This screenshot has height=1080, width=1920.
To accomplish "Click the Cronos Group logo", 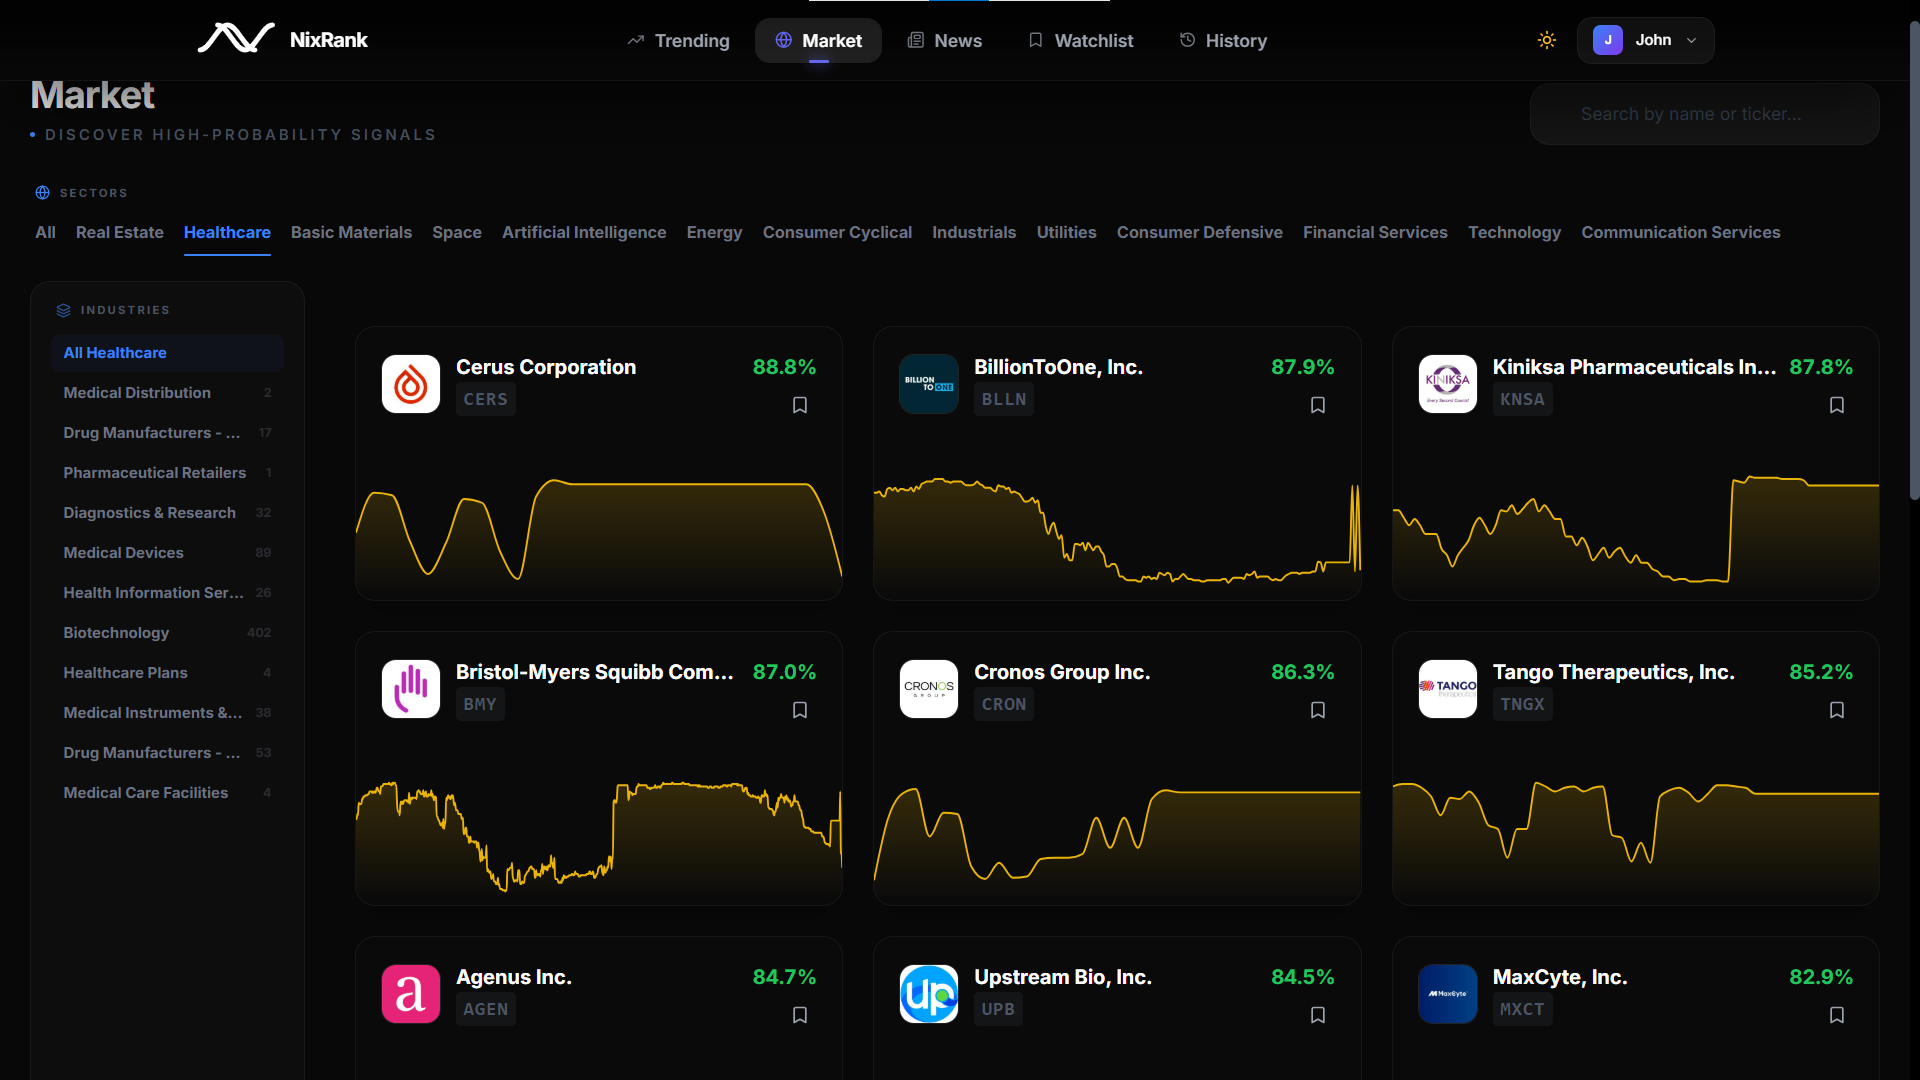I will click(929, 689).
